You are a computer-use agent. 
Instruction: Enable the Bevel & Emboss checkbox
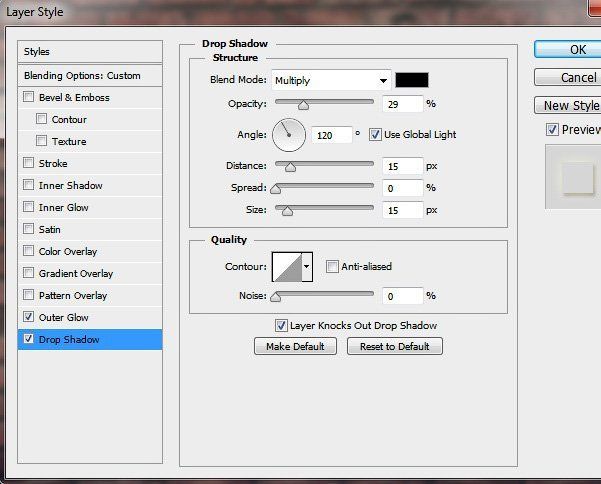coord(29,97)
